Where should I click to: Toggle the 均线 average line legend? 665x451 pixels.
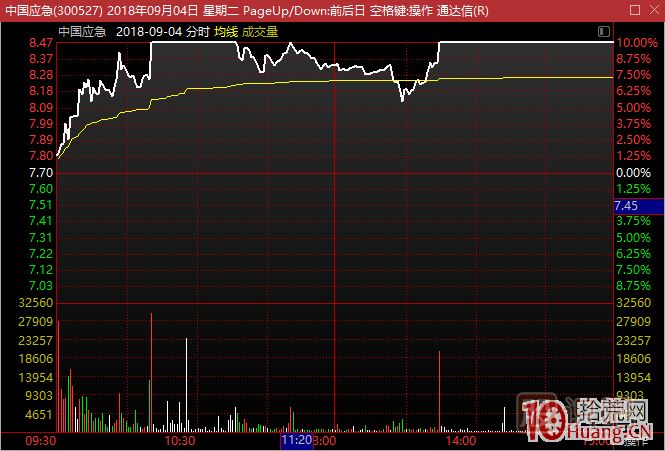click(x=226, y=32)
